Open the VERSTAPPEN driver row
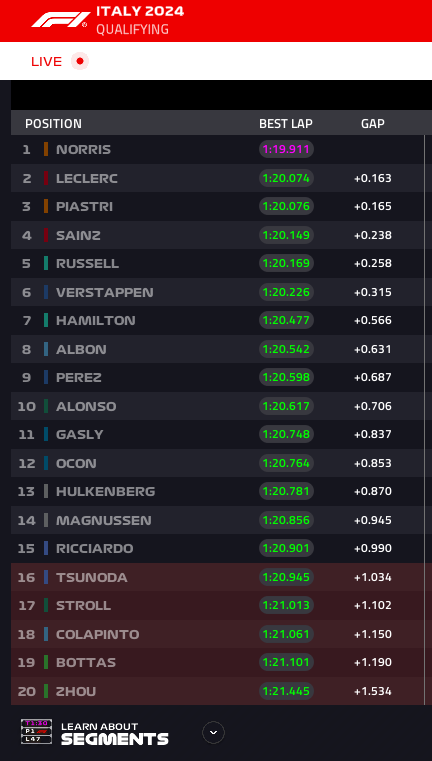Image resolution: width=432 pixels, height=761 pixels. pyautogui.click(x=217, y=292)
